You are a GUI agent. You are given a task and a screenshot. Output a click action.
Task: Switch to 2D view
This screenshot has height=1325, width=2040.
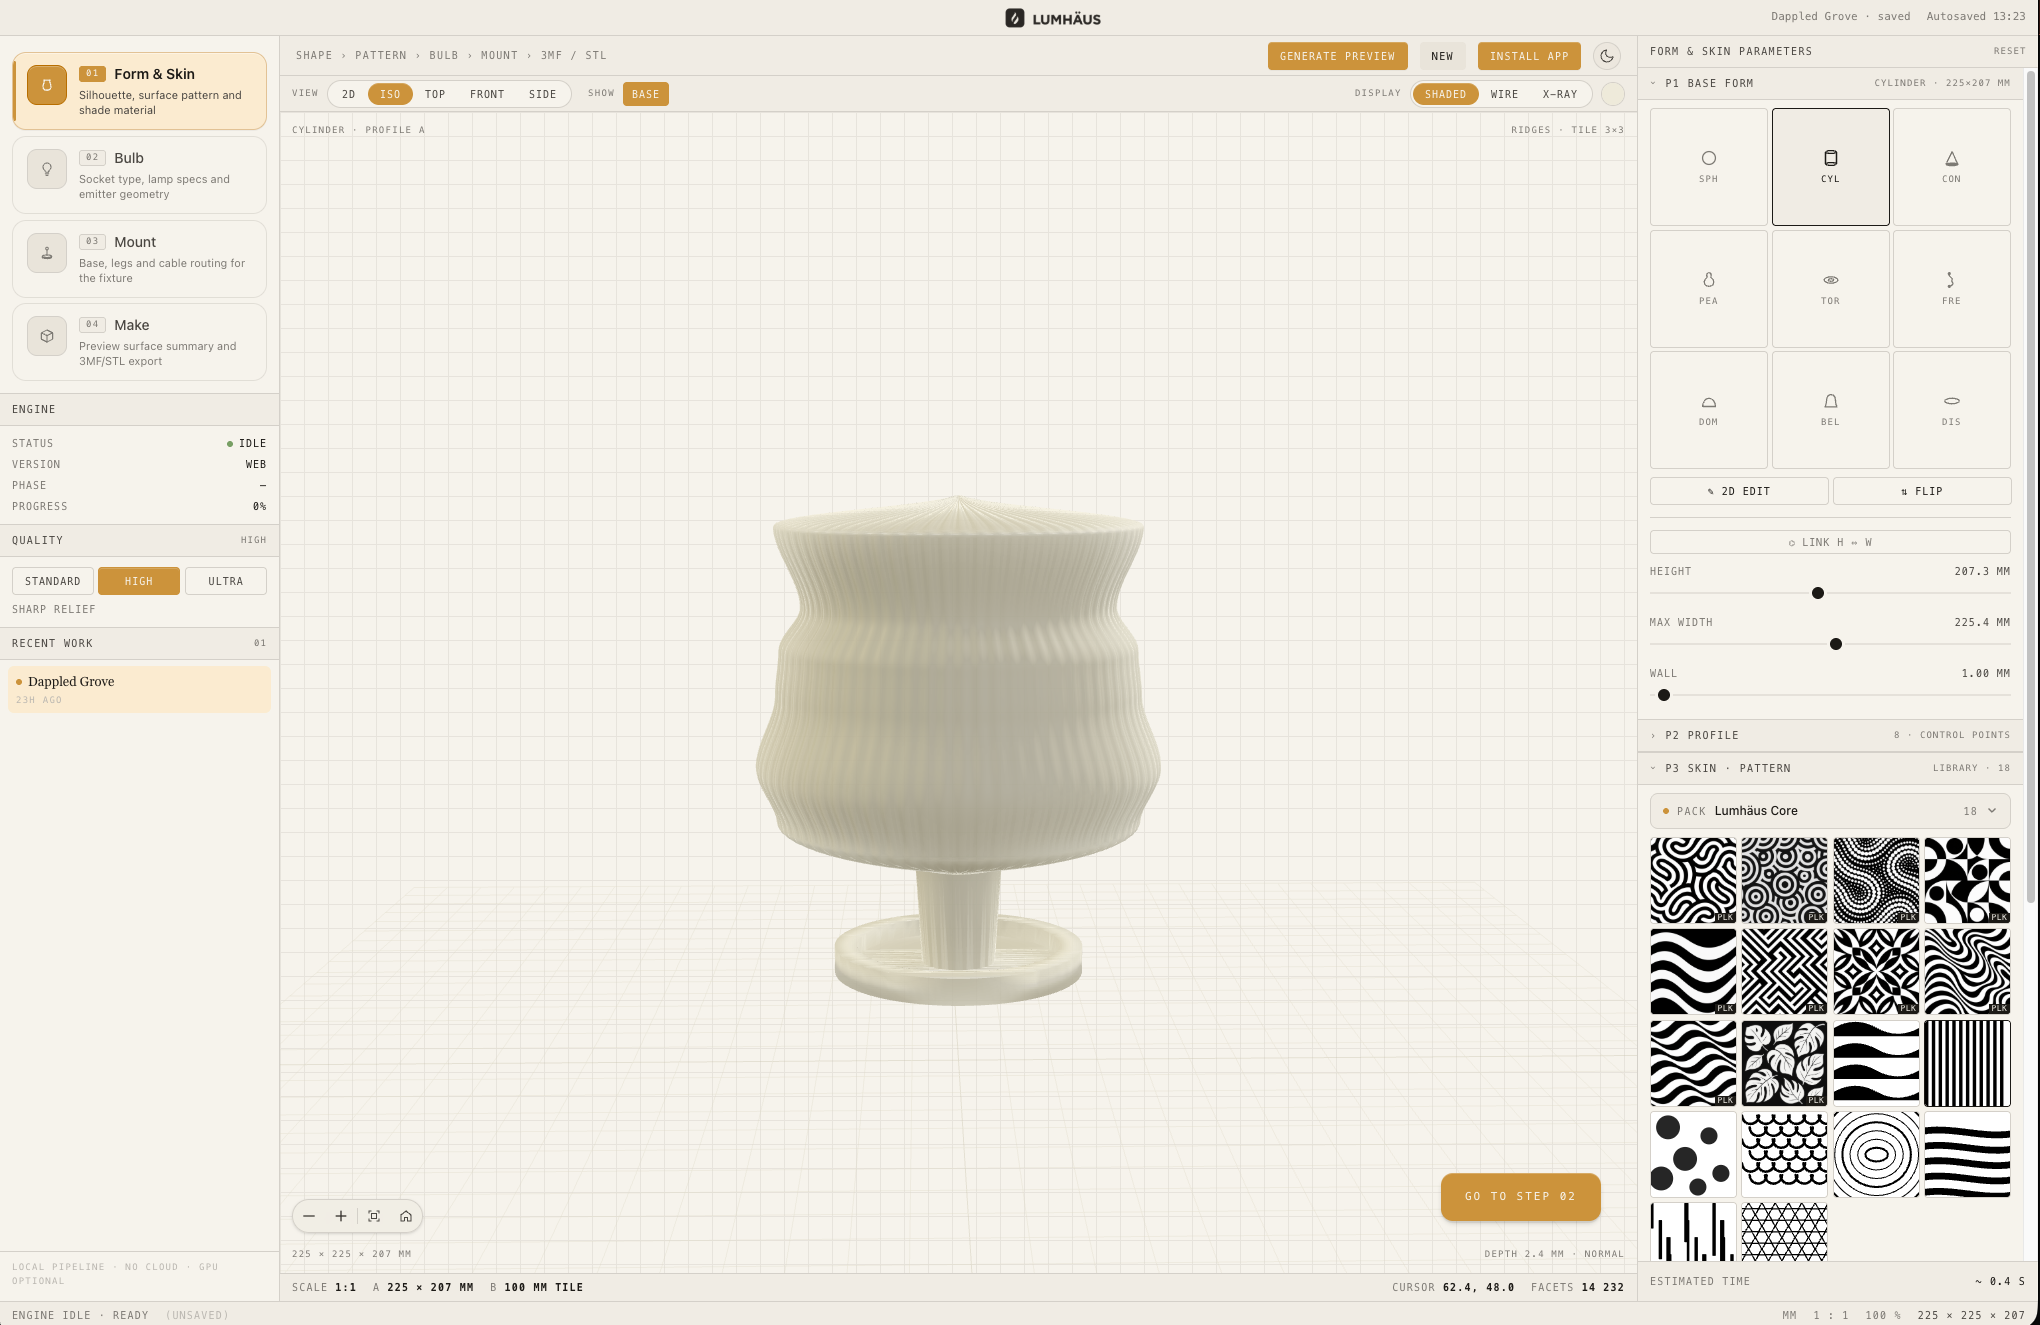click(348, 94)
